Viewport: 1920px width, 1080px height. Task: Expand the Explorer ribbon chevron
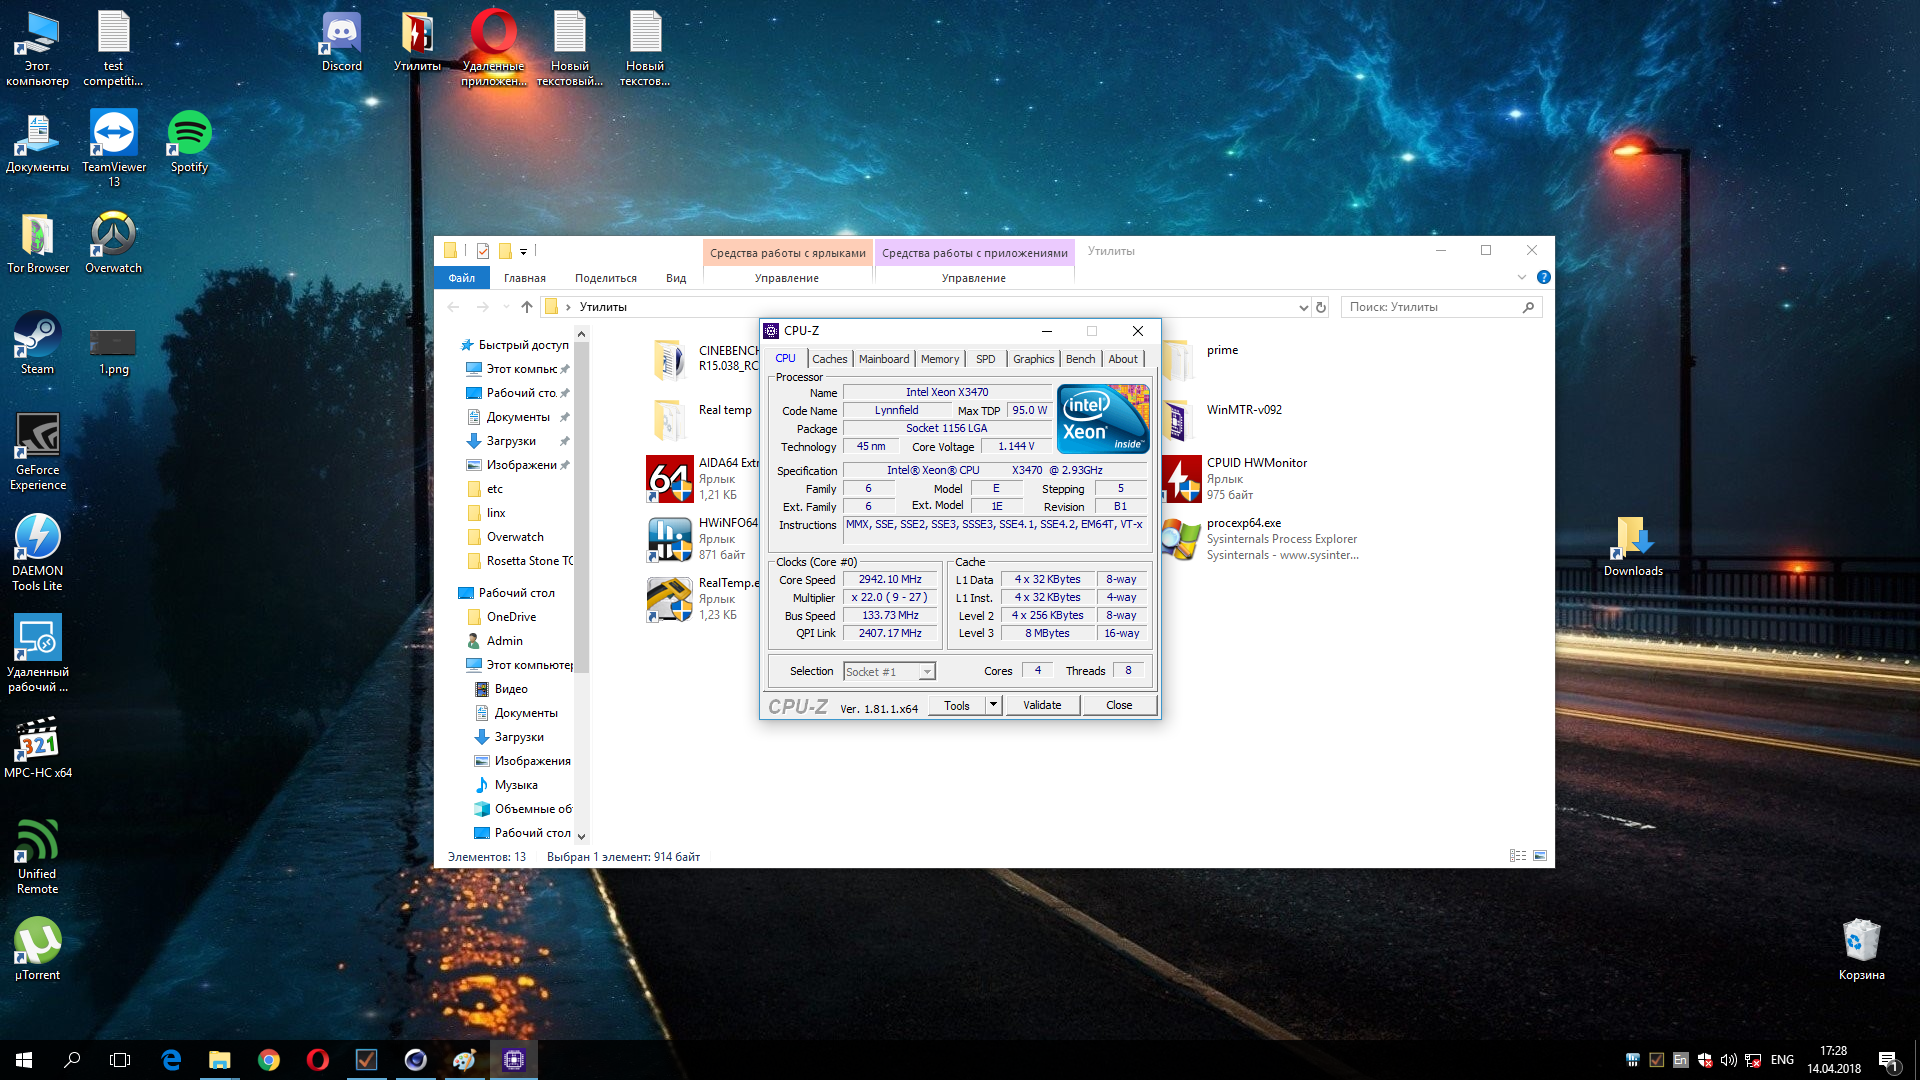[x=1522, y=277]
